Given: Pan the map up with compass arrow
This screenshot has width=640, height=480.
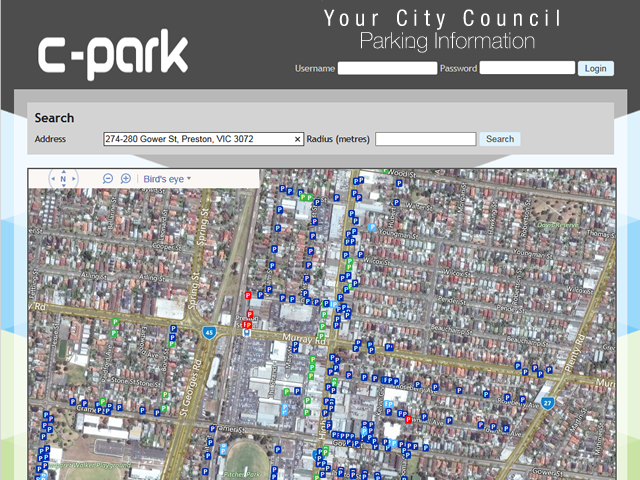Looking at the screenshot, I should [x=63, y=170].
